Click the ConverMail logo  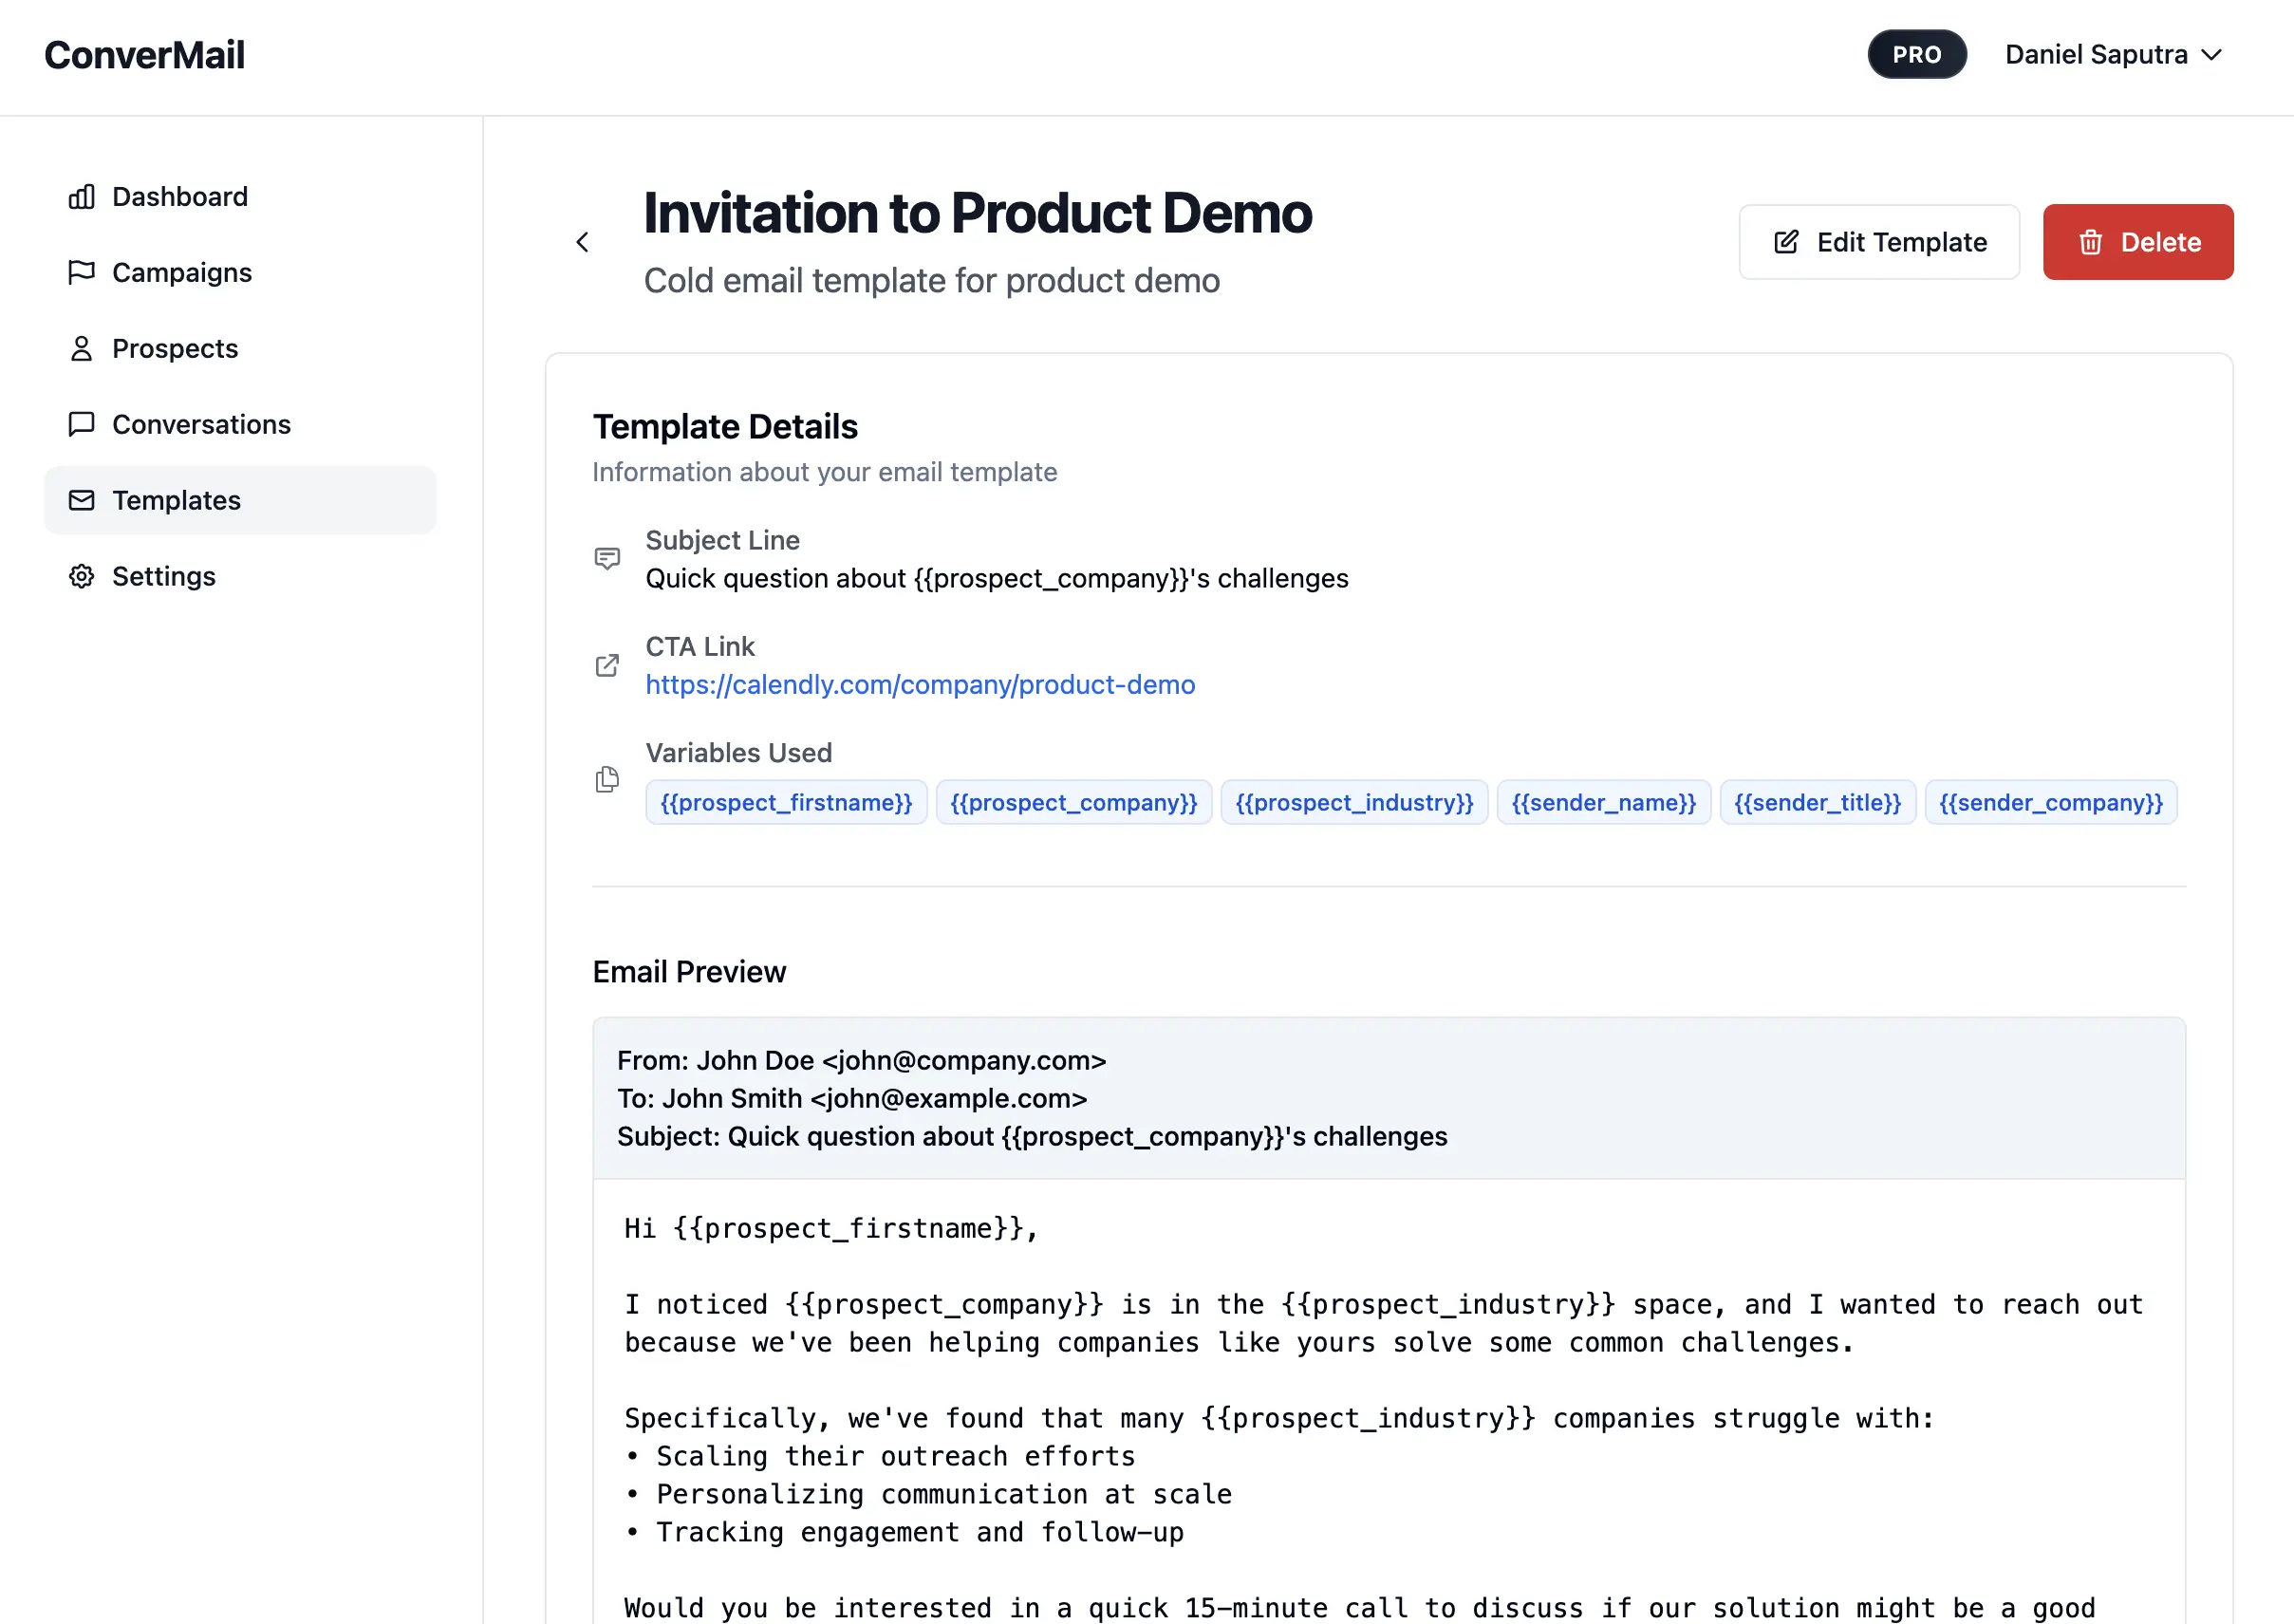coord(145,55)
